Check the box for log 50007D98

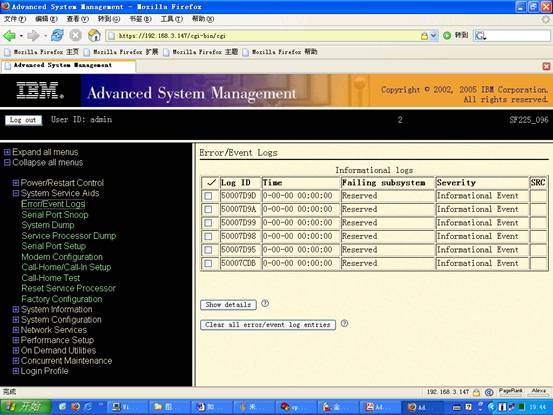point(208,236)
